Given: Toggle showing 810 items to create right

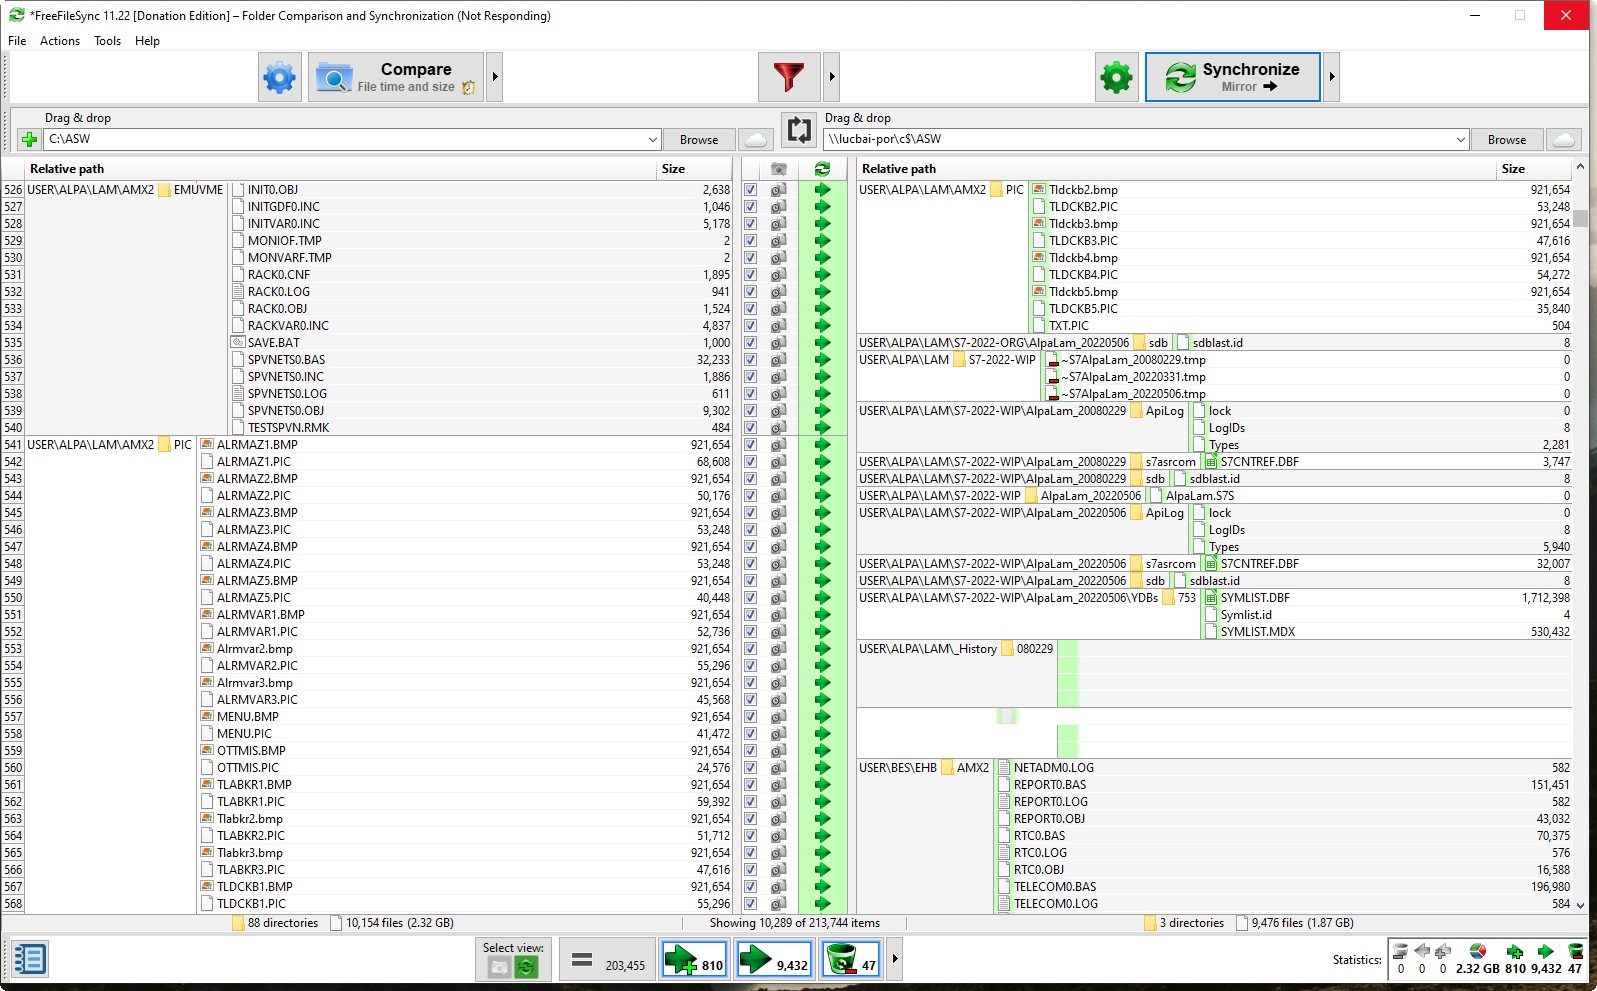Looking at the screenshot, I should coord(694,960).
